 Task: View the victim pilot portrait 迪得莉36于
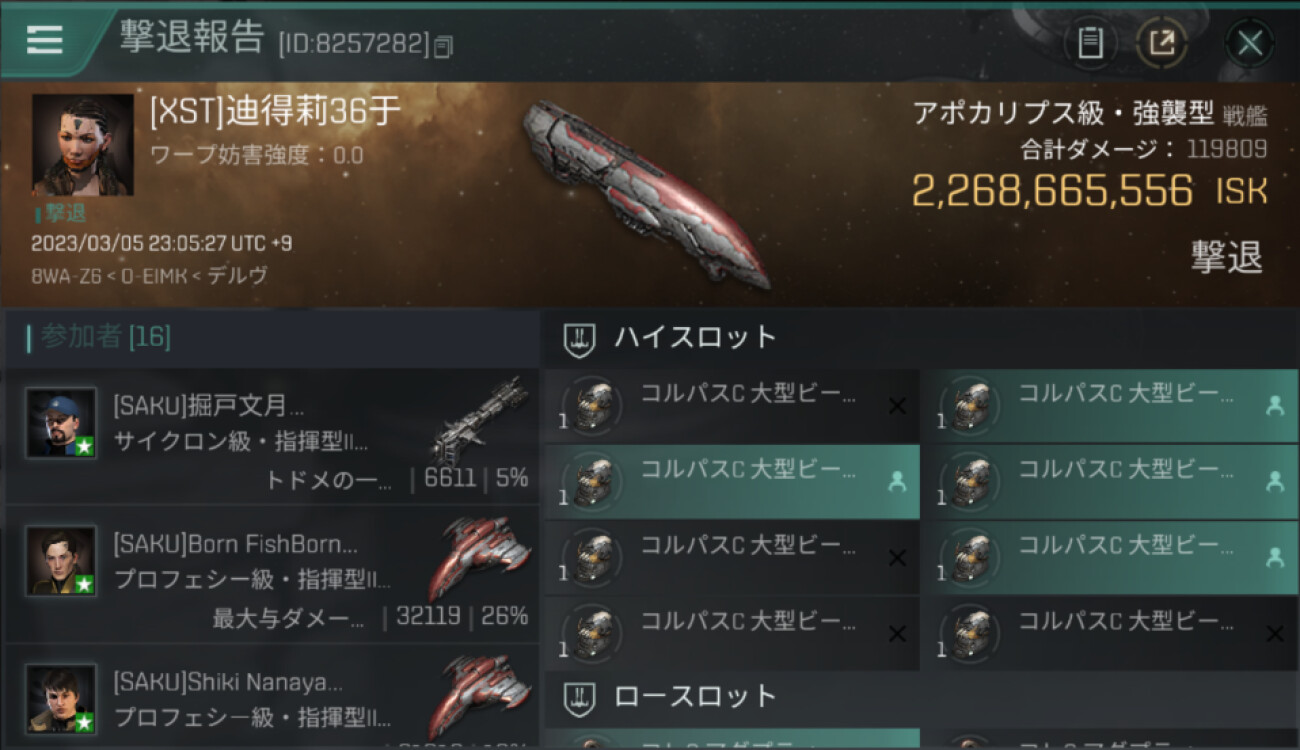pos(83,145)
